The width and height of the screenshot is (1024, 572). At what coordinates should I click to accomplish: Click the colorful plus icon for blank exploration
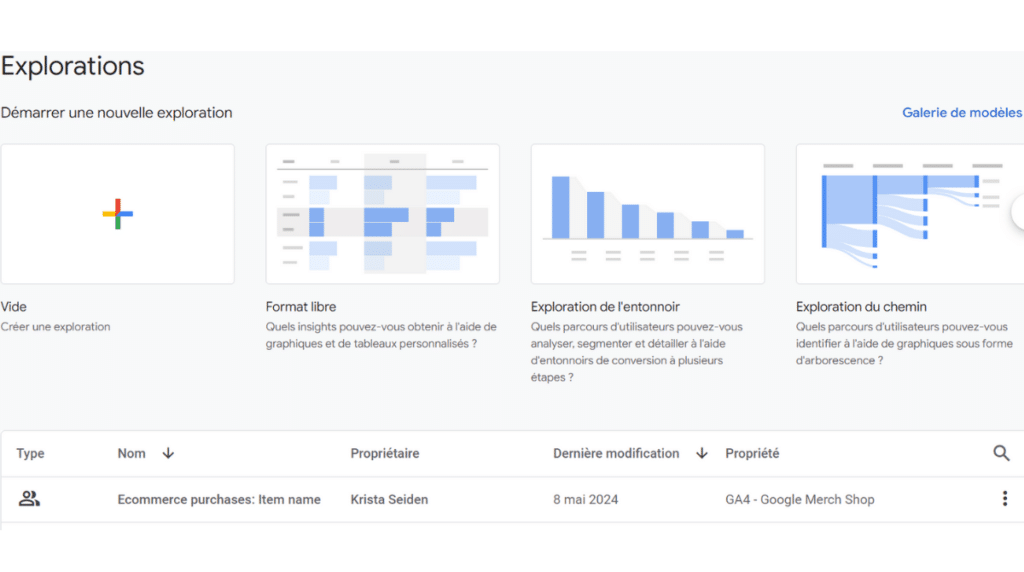pos(118,214)
